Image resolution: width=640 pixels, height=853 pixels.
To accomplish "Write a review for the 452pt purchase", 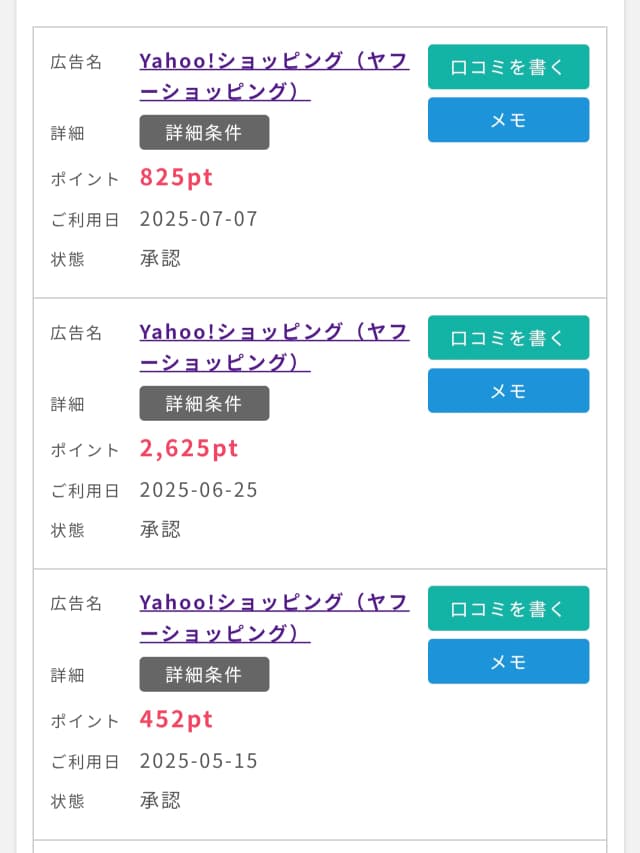I will tap(508, 608).
